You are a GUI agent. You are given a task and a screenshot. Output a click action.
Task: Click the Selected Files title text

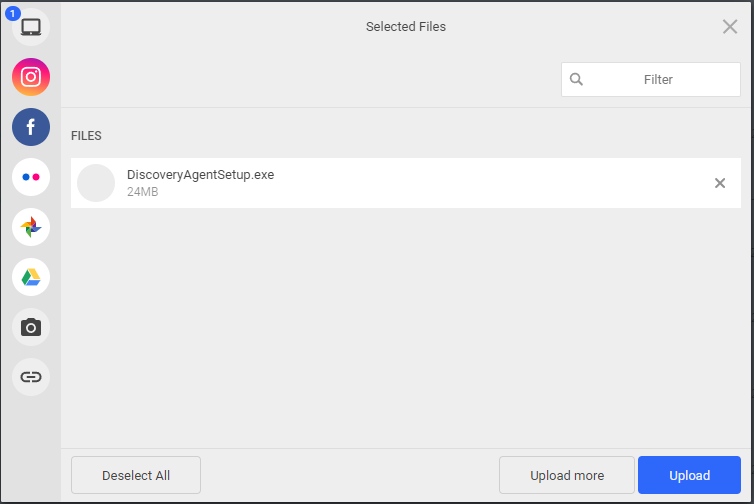(406, 27)
